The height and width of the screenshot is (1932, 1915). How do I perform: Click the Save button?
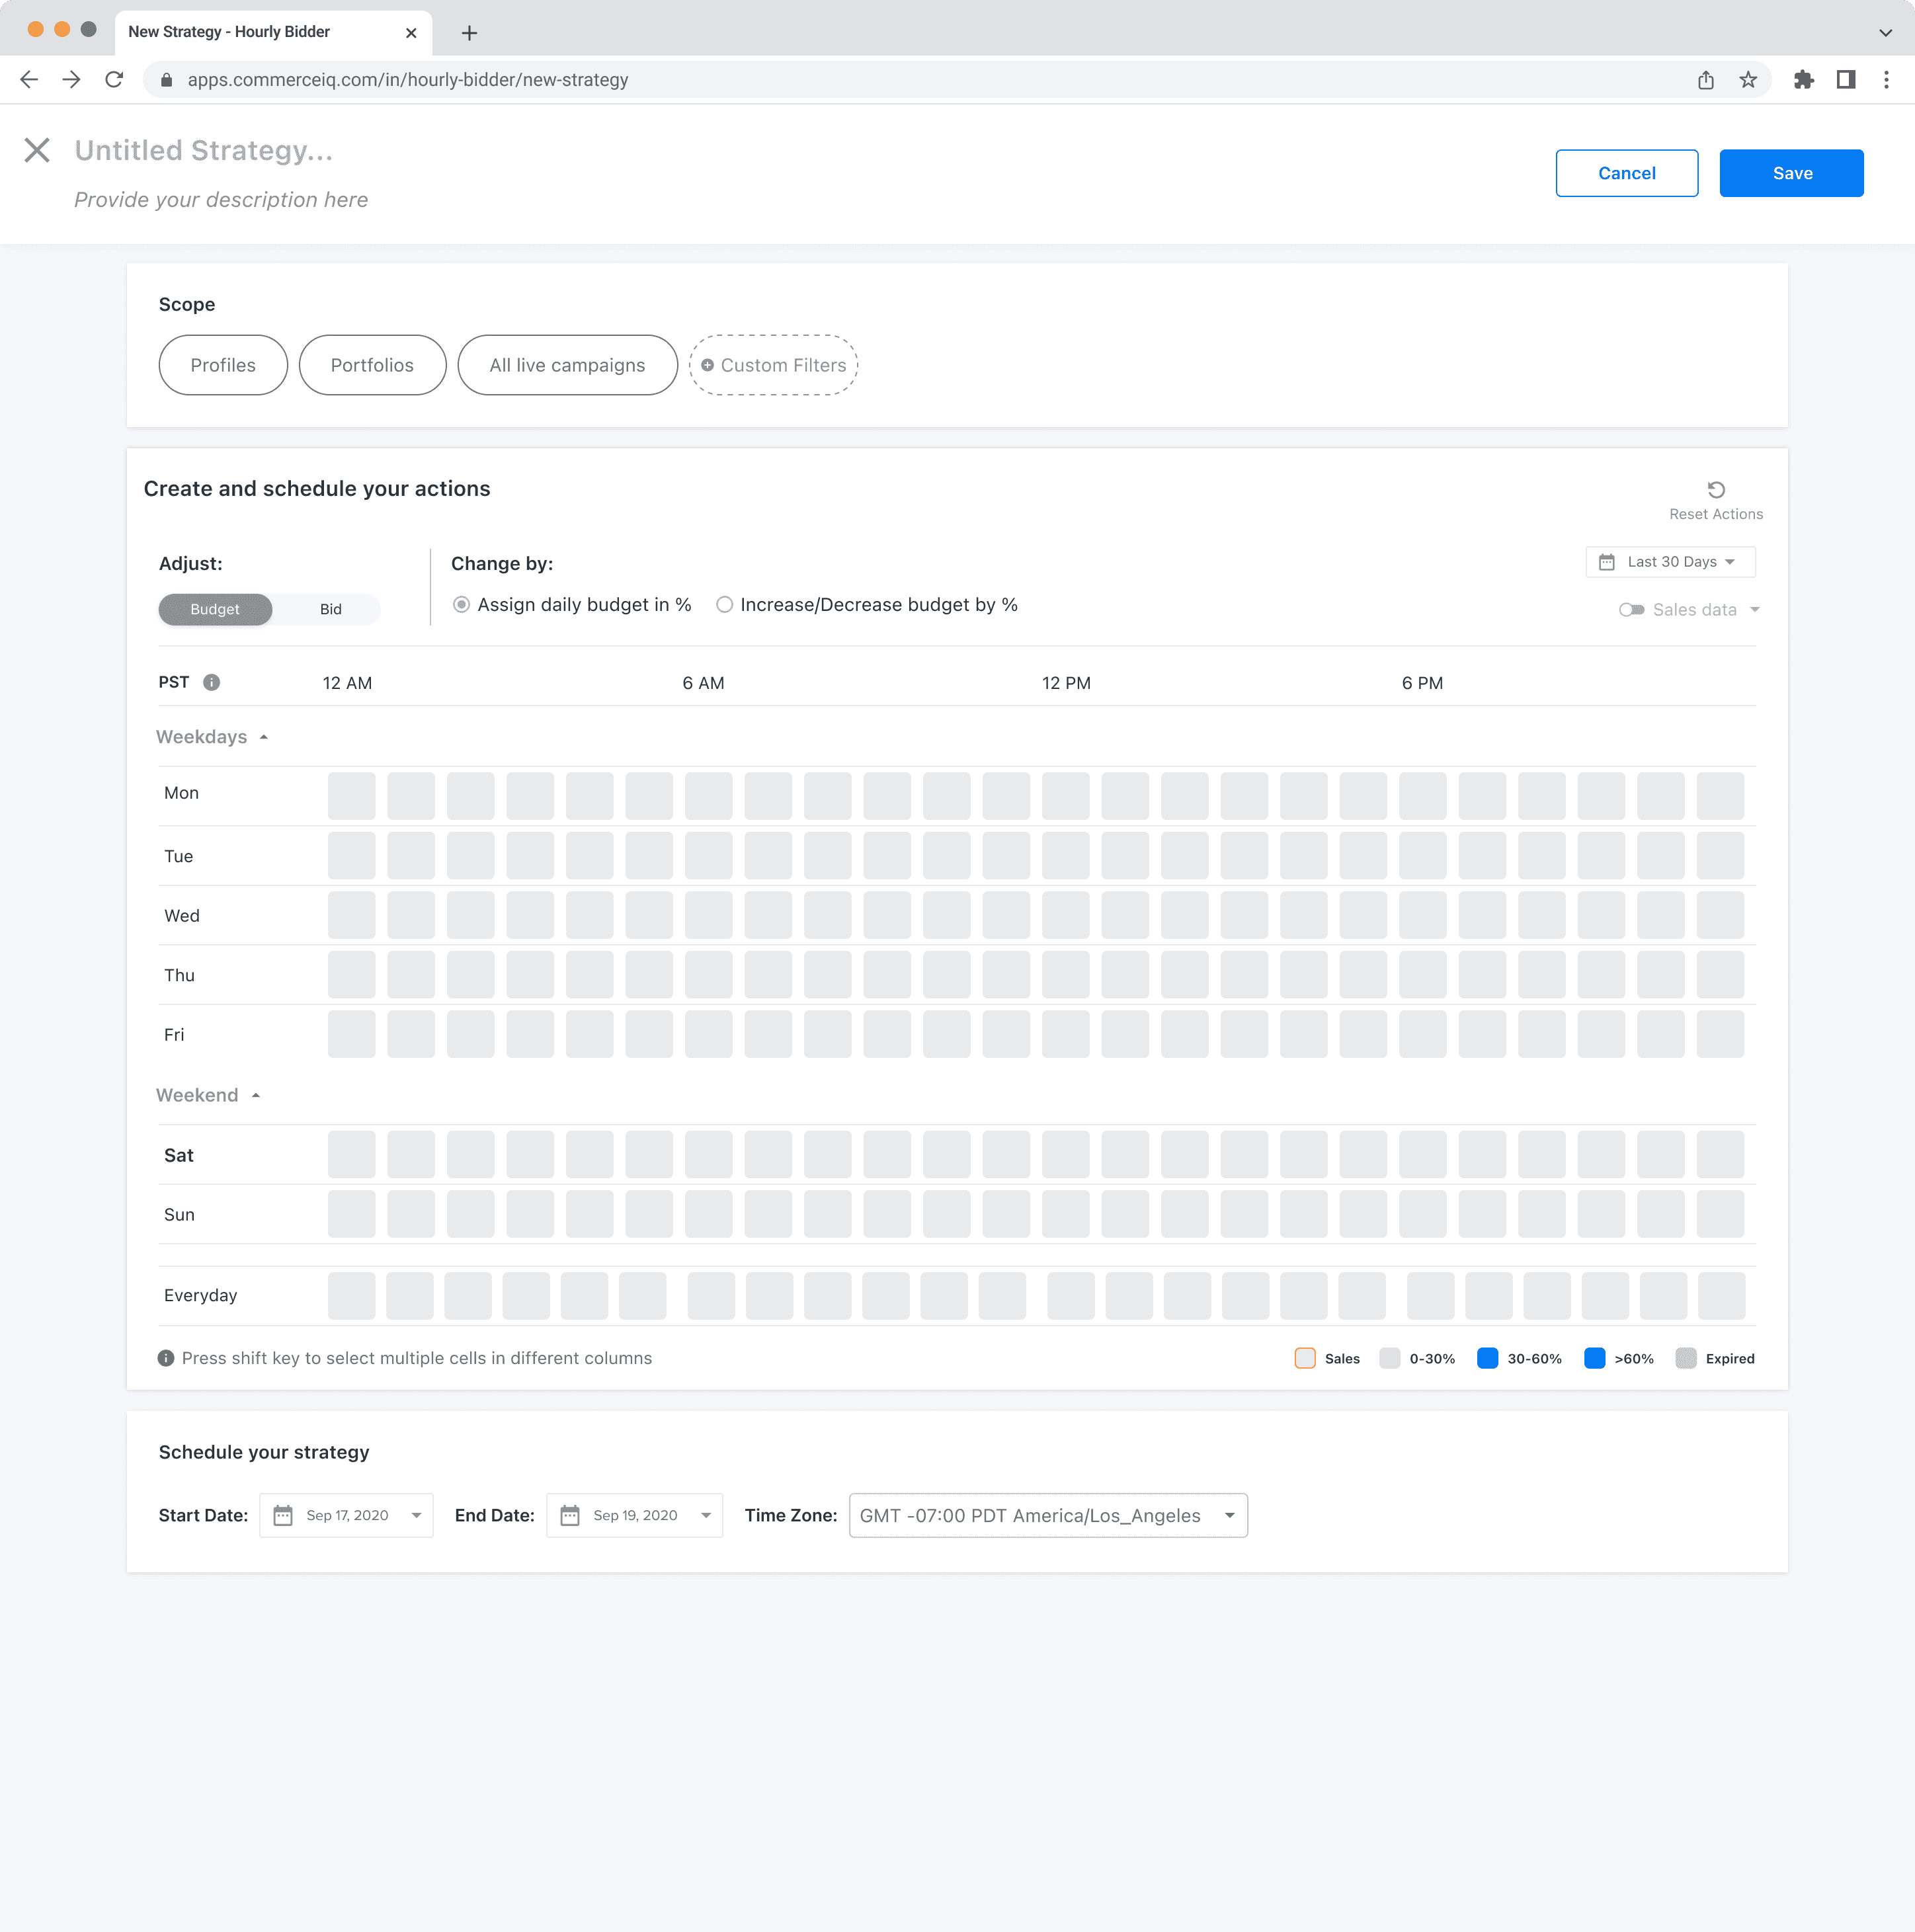pyautogui.click(x=1790, y=173)
